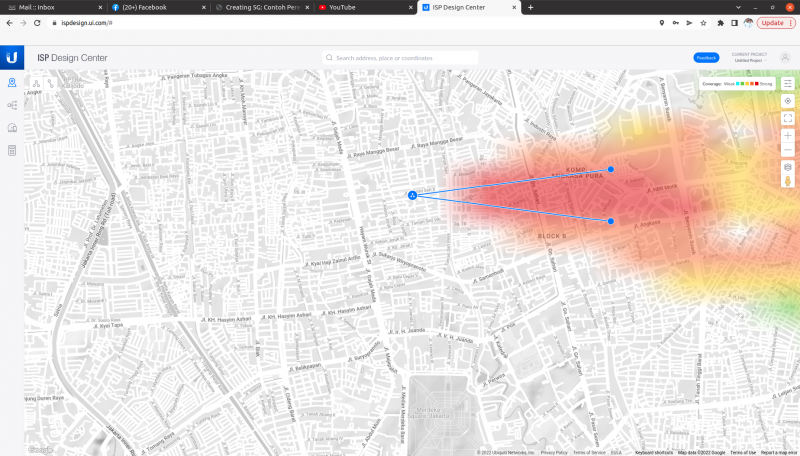Screen dimensions: 800x456
Task: Expand the Untitled Project dropdown
Action: pos(749,60)
